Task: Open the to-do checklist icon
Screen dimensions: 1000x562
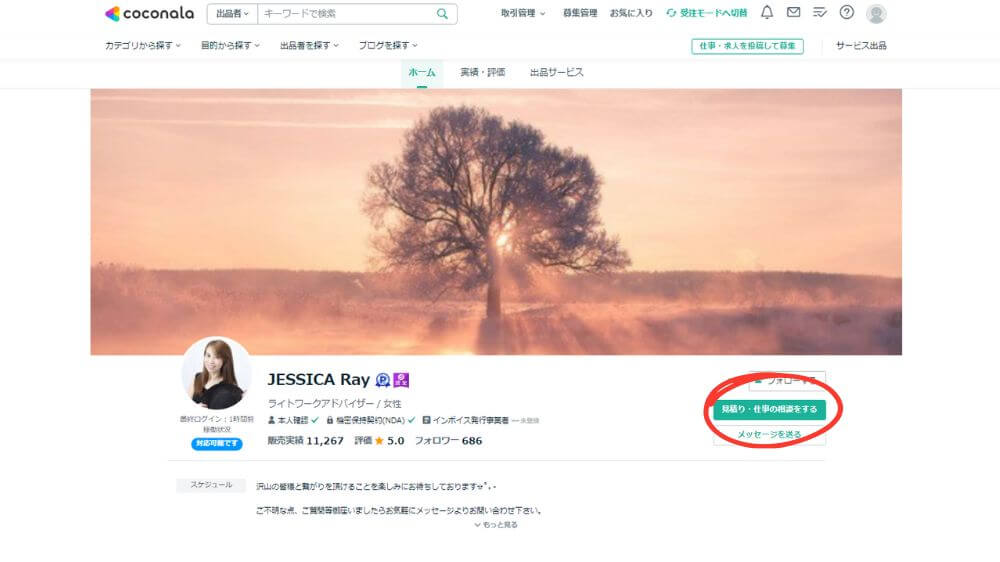Action: point(820,13)
